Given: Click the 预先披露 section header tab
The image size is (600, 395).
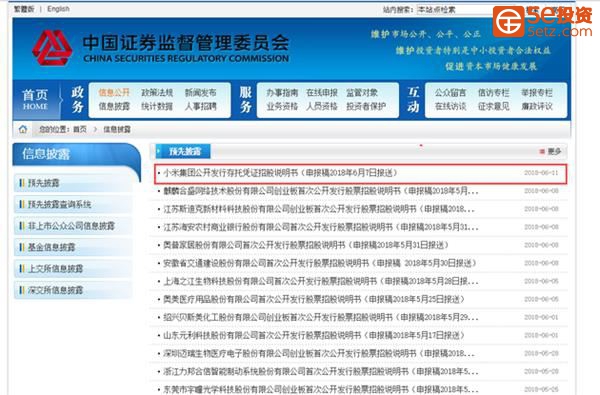Looking at the screenshot, I should click(x=183, y=152).
